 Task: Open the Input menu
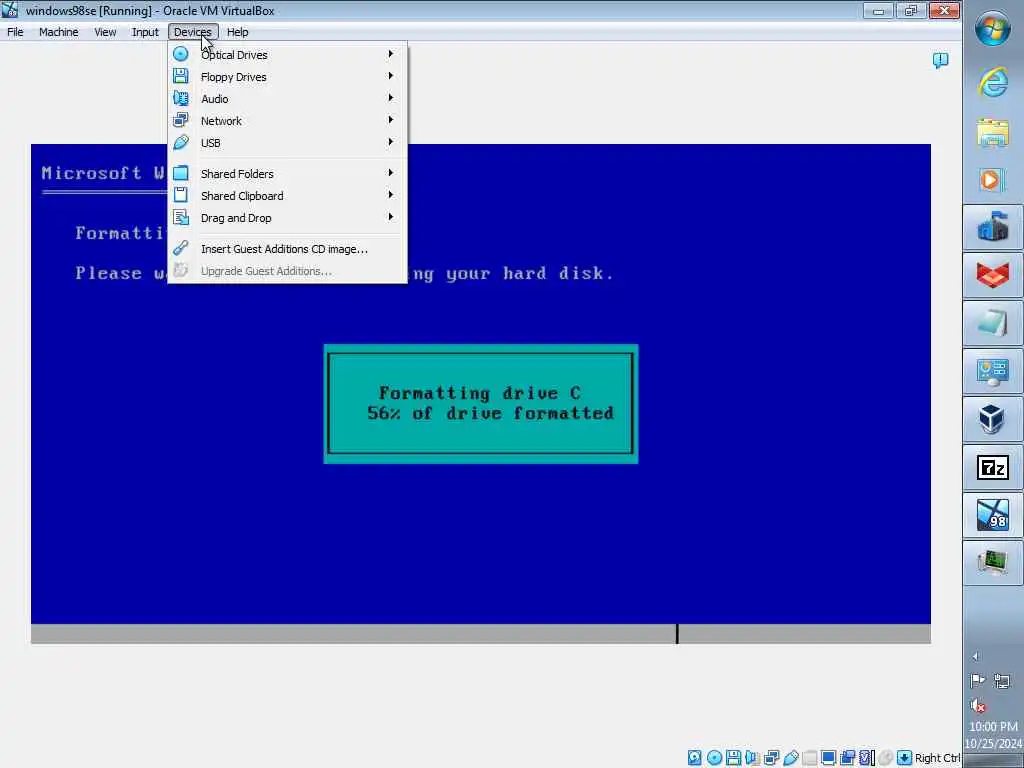click(145, 32)
